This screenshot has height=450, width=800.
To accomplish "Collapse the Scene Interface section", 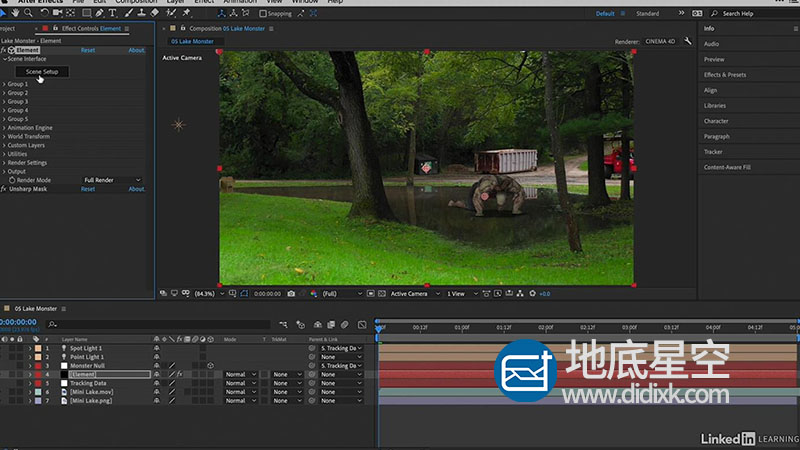I will click(5, 59).
